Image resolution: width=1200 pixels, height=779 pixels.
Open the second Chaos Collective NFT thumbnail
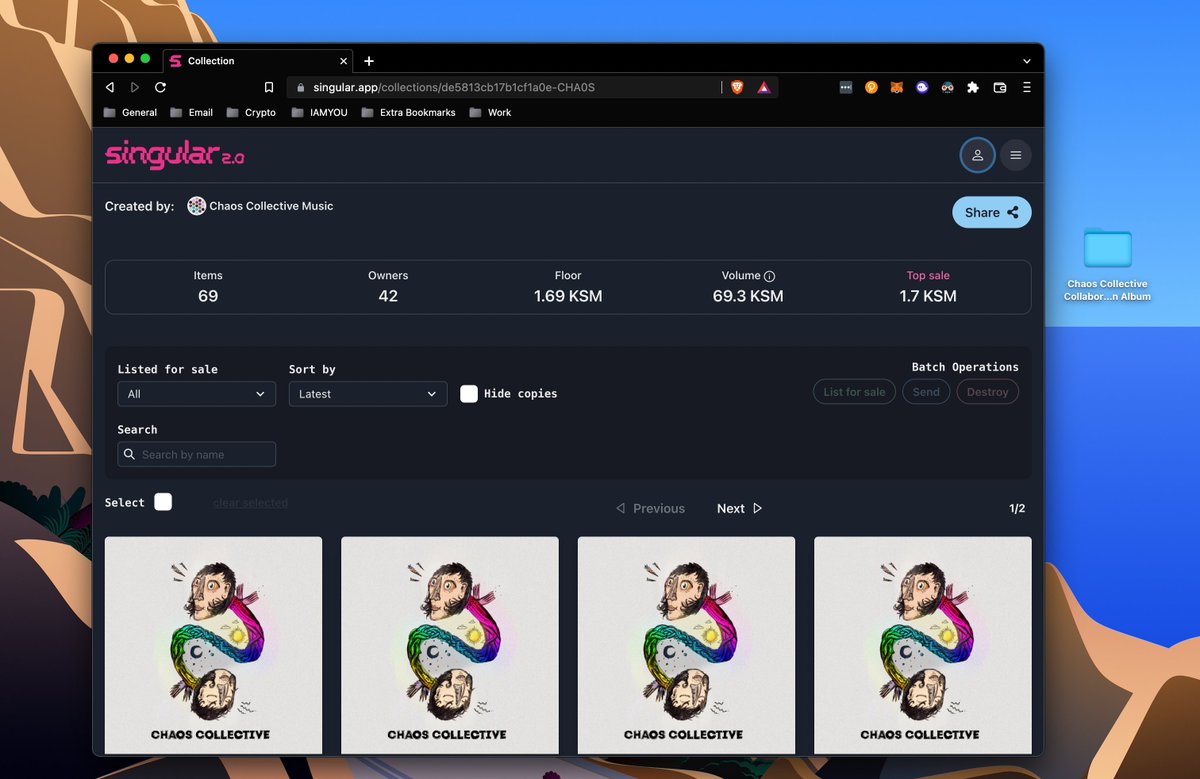tap(450, 645)
